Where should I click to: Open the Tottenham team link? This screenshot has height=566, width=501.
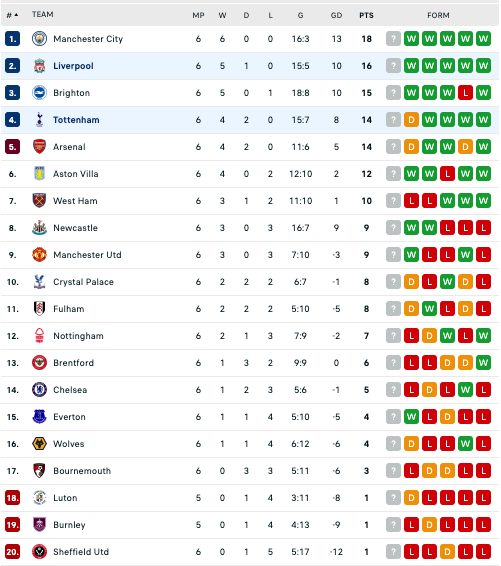coord(76,120)
